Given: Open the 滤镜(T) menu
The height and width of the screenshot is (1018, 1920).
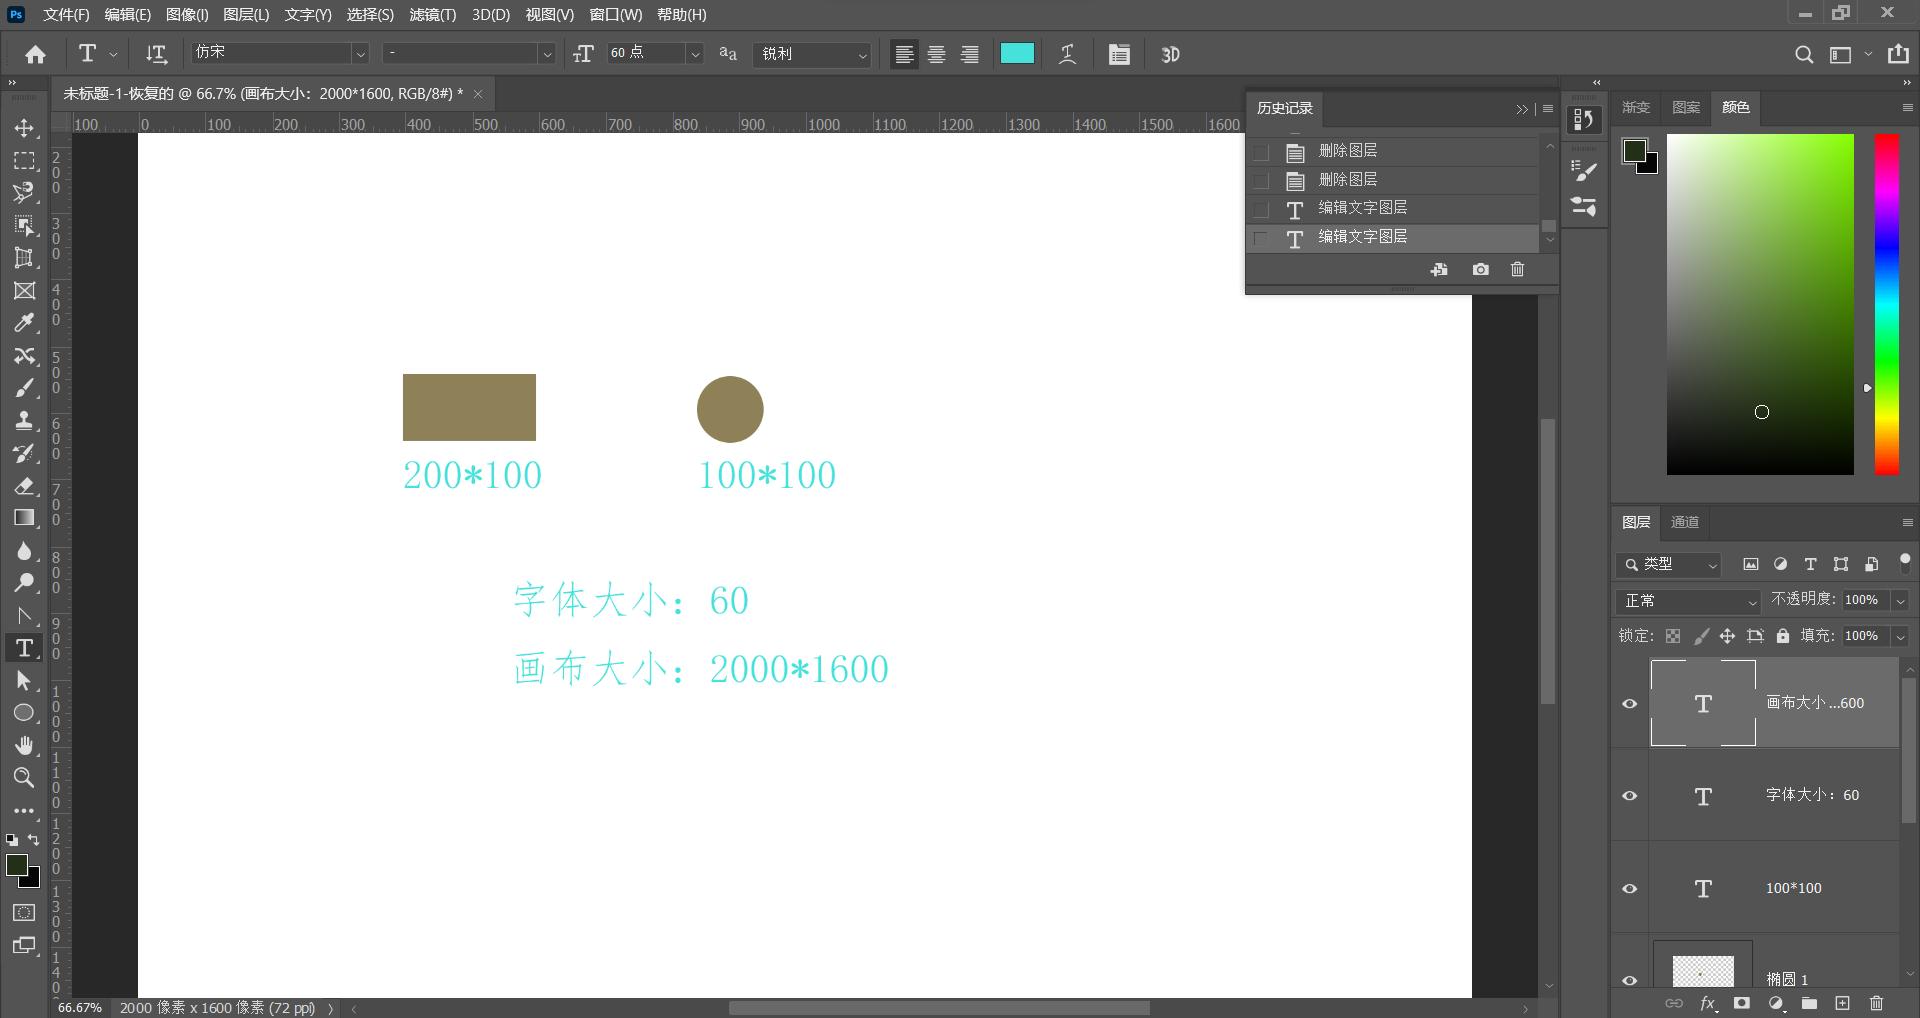Looking at the screenshot, I should pyautogui.click(x=432, y=15).
